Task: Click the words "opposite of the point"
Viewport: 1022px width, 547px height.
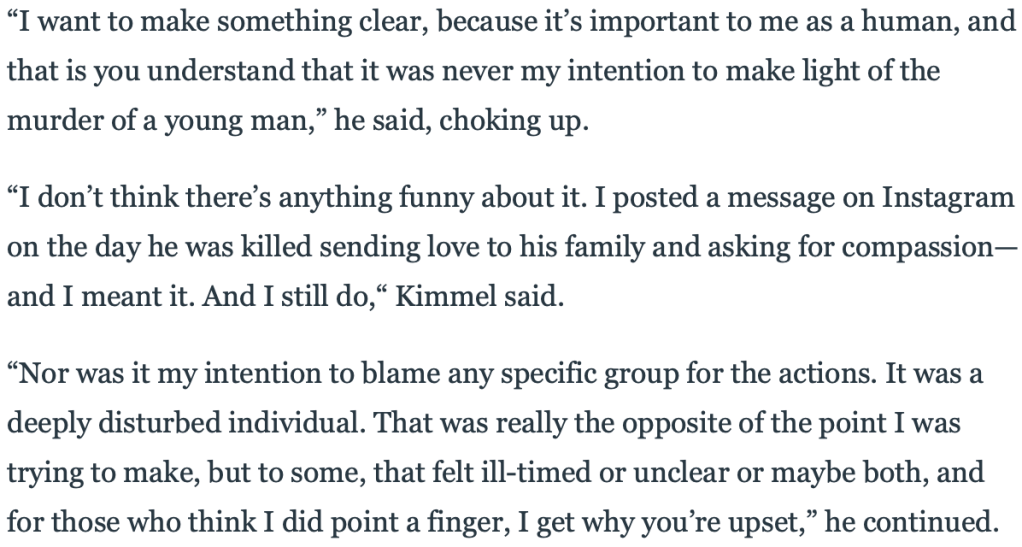Action: pos(754,423)
